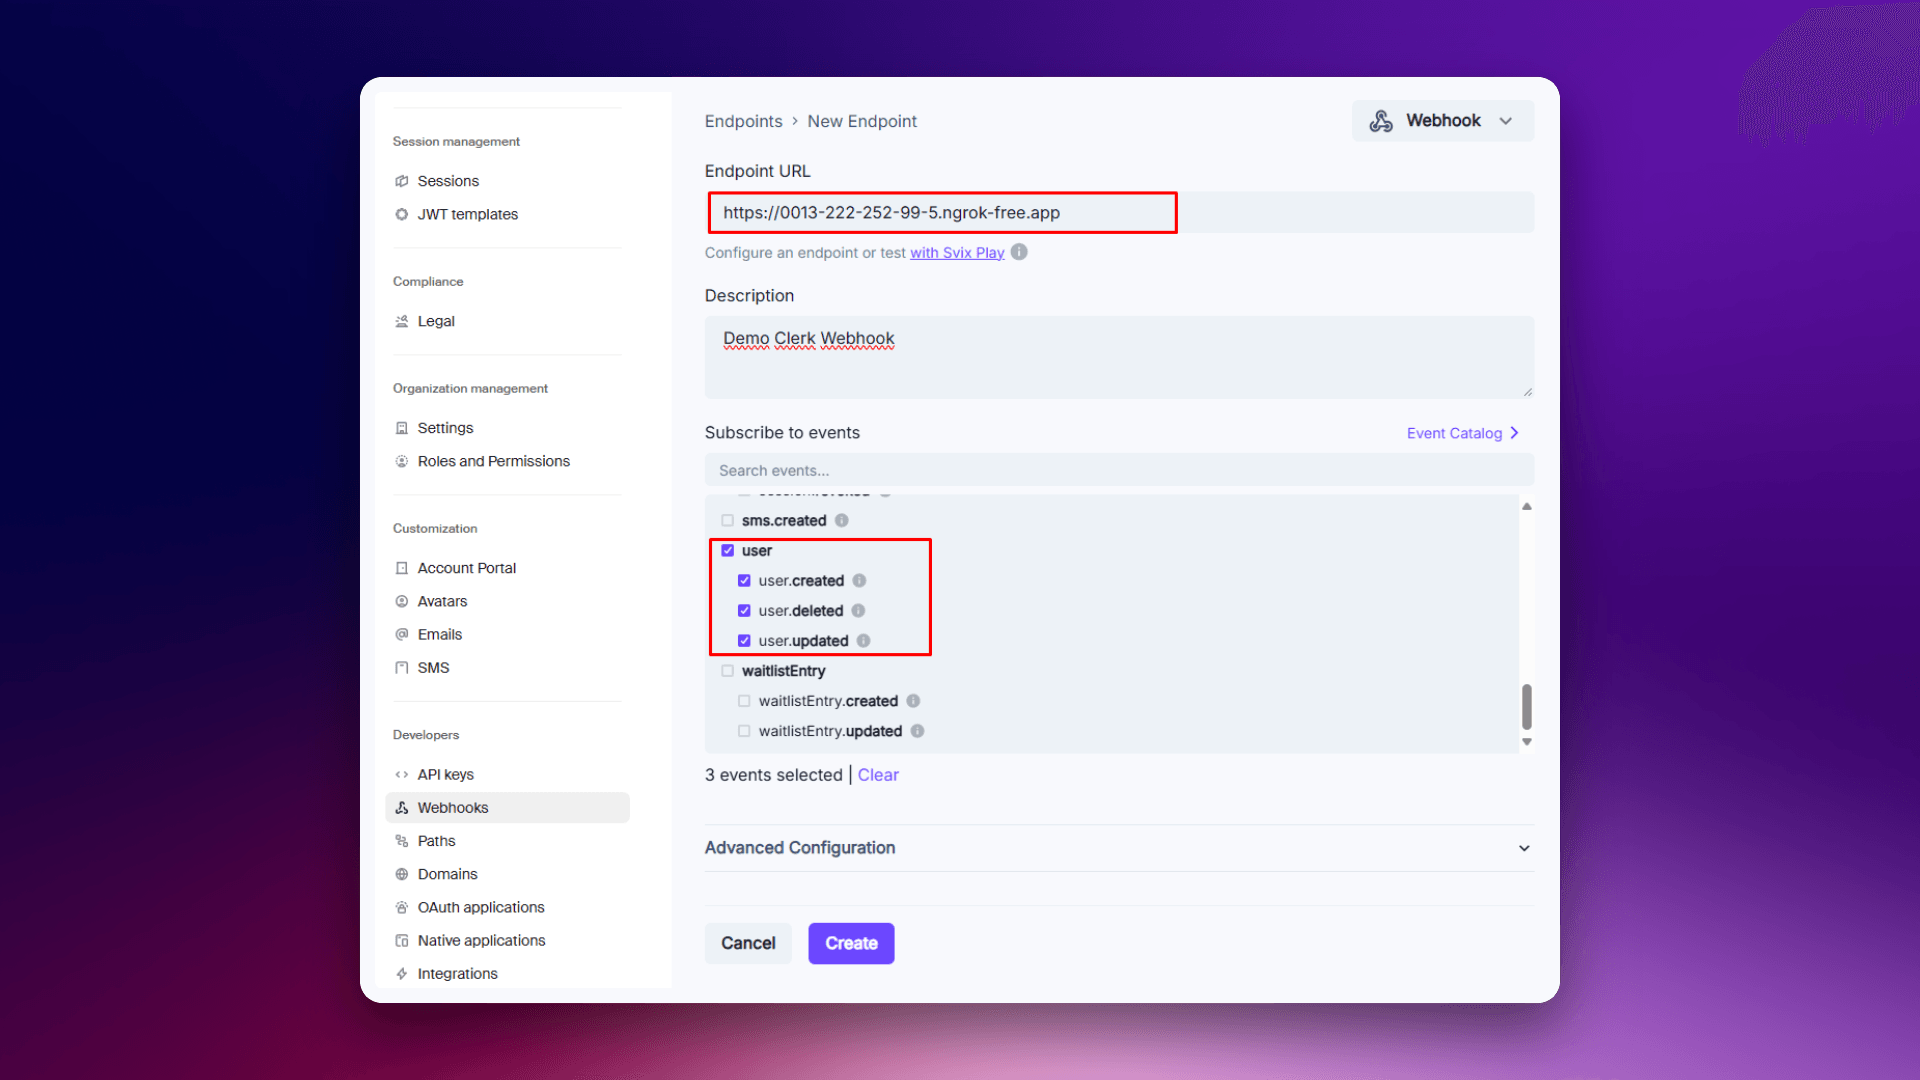Click the API keys code icon

[x=401, y=775]
